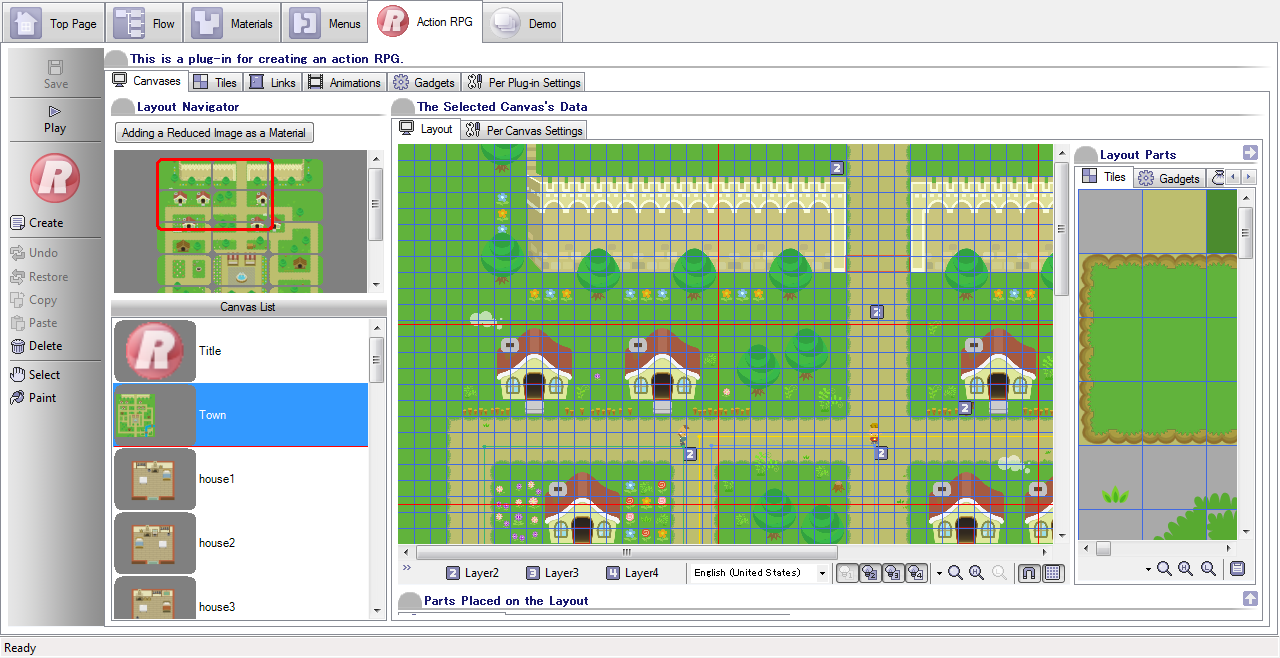This screenshot has width=1280, height=658.
Task: Expand layer bar with double chevron
Action: point(407,568)
